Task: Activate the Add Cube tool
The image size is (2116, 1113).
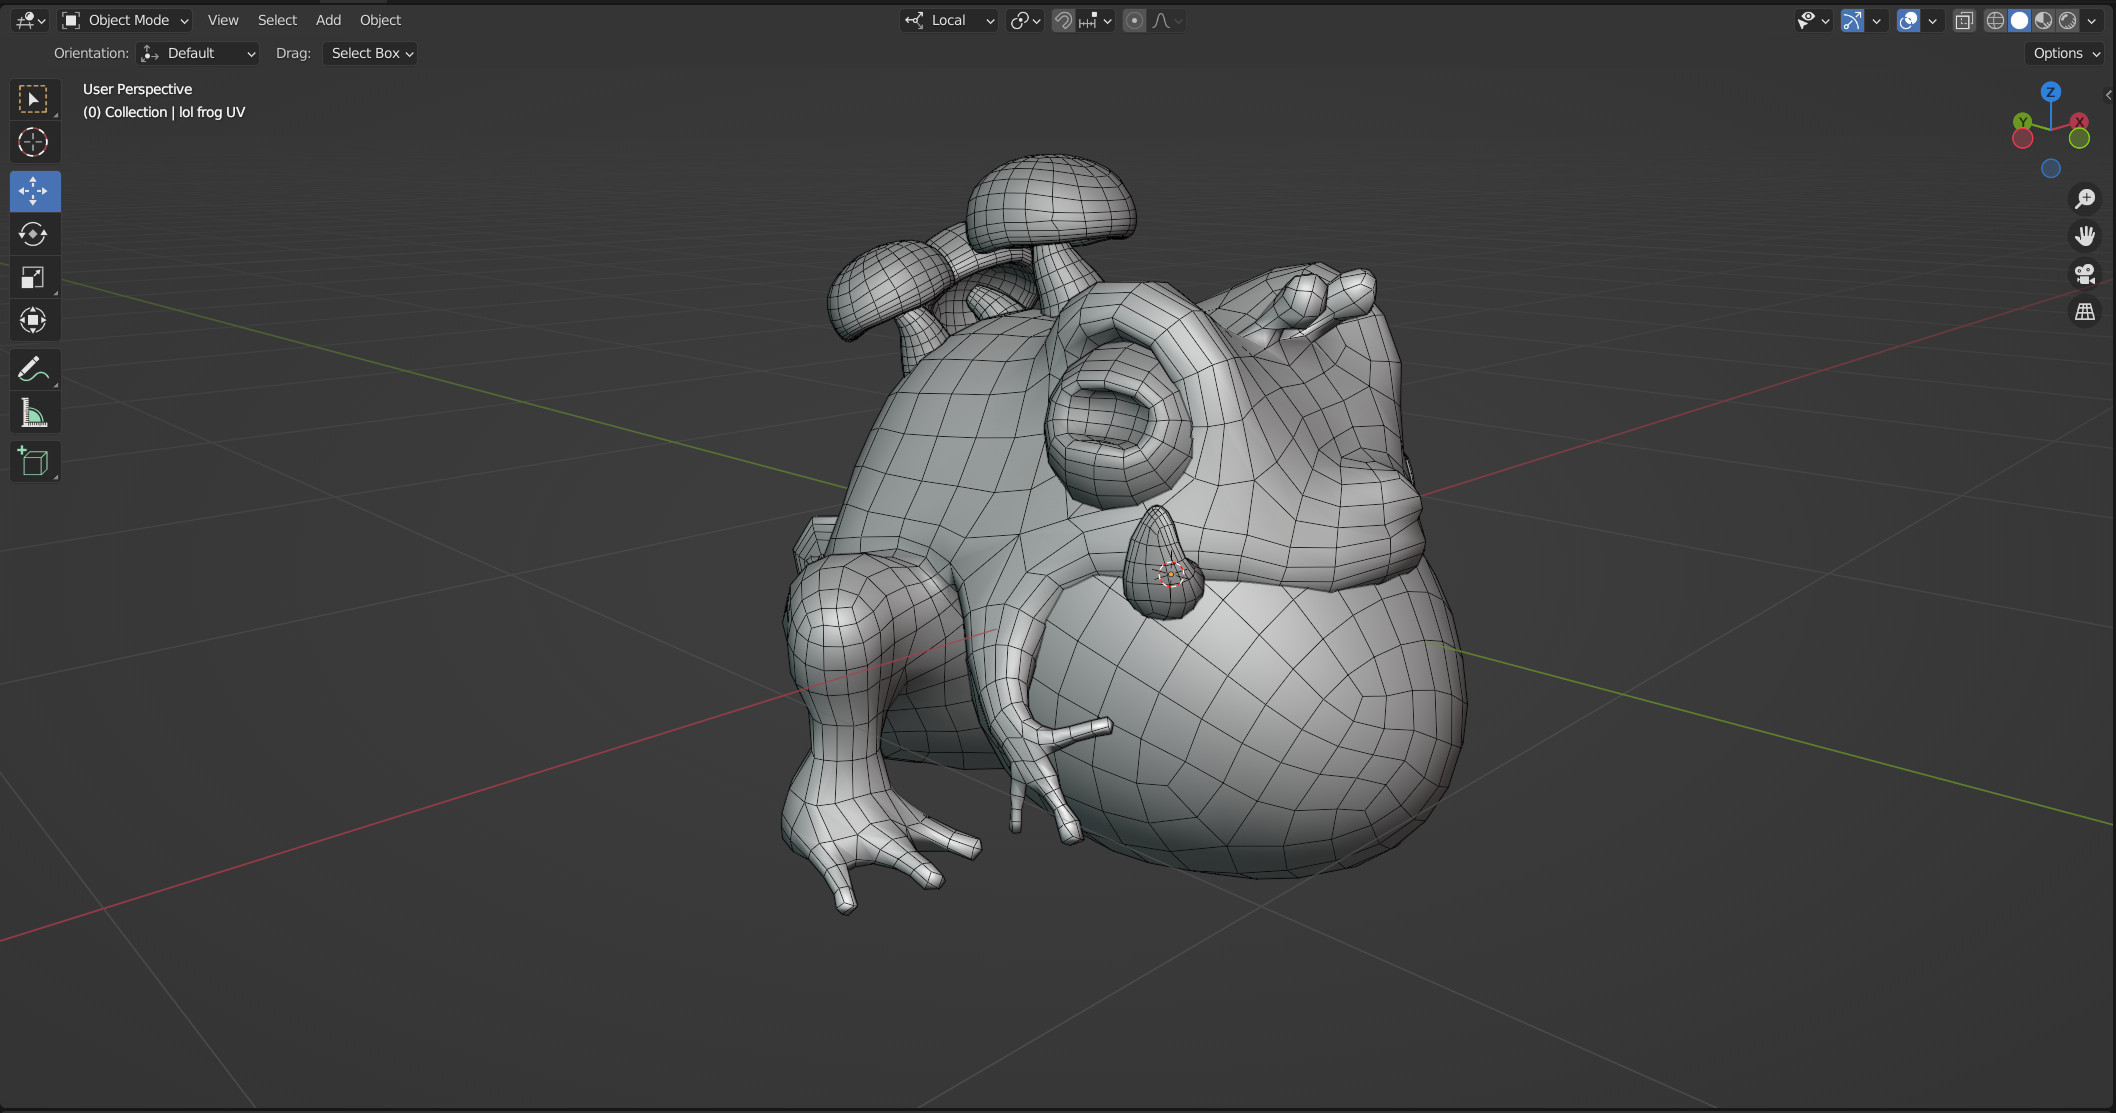Action: point(34,462)
